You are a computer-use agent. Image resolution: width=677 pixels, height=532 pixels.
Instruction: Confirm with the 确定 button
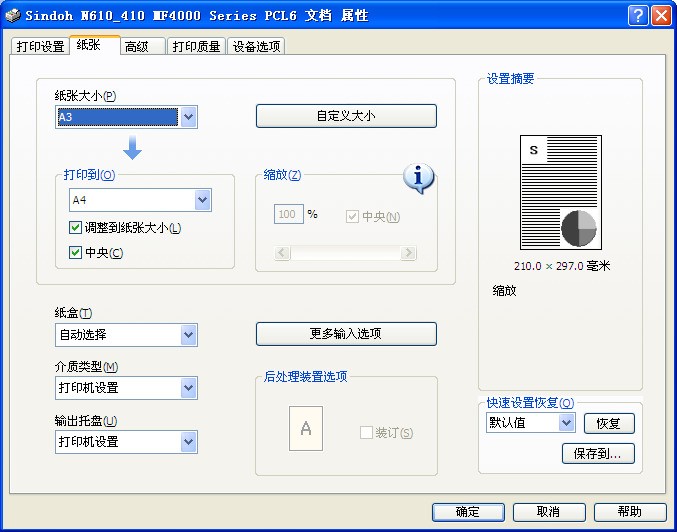(x=468, y=512)
